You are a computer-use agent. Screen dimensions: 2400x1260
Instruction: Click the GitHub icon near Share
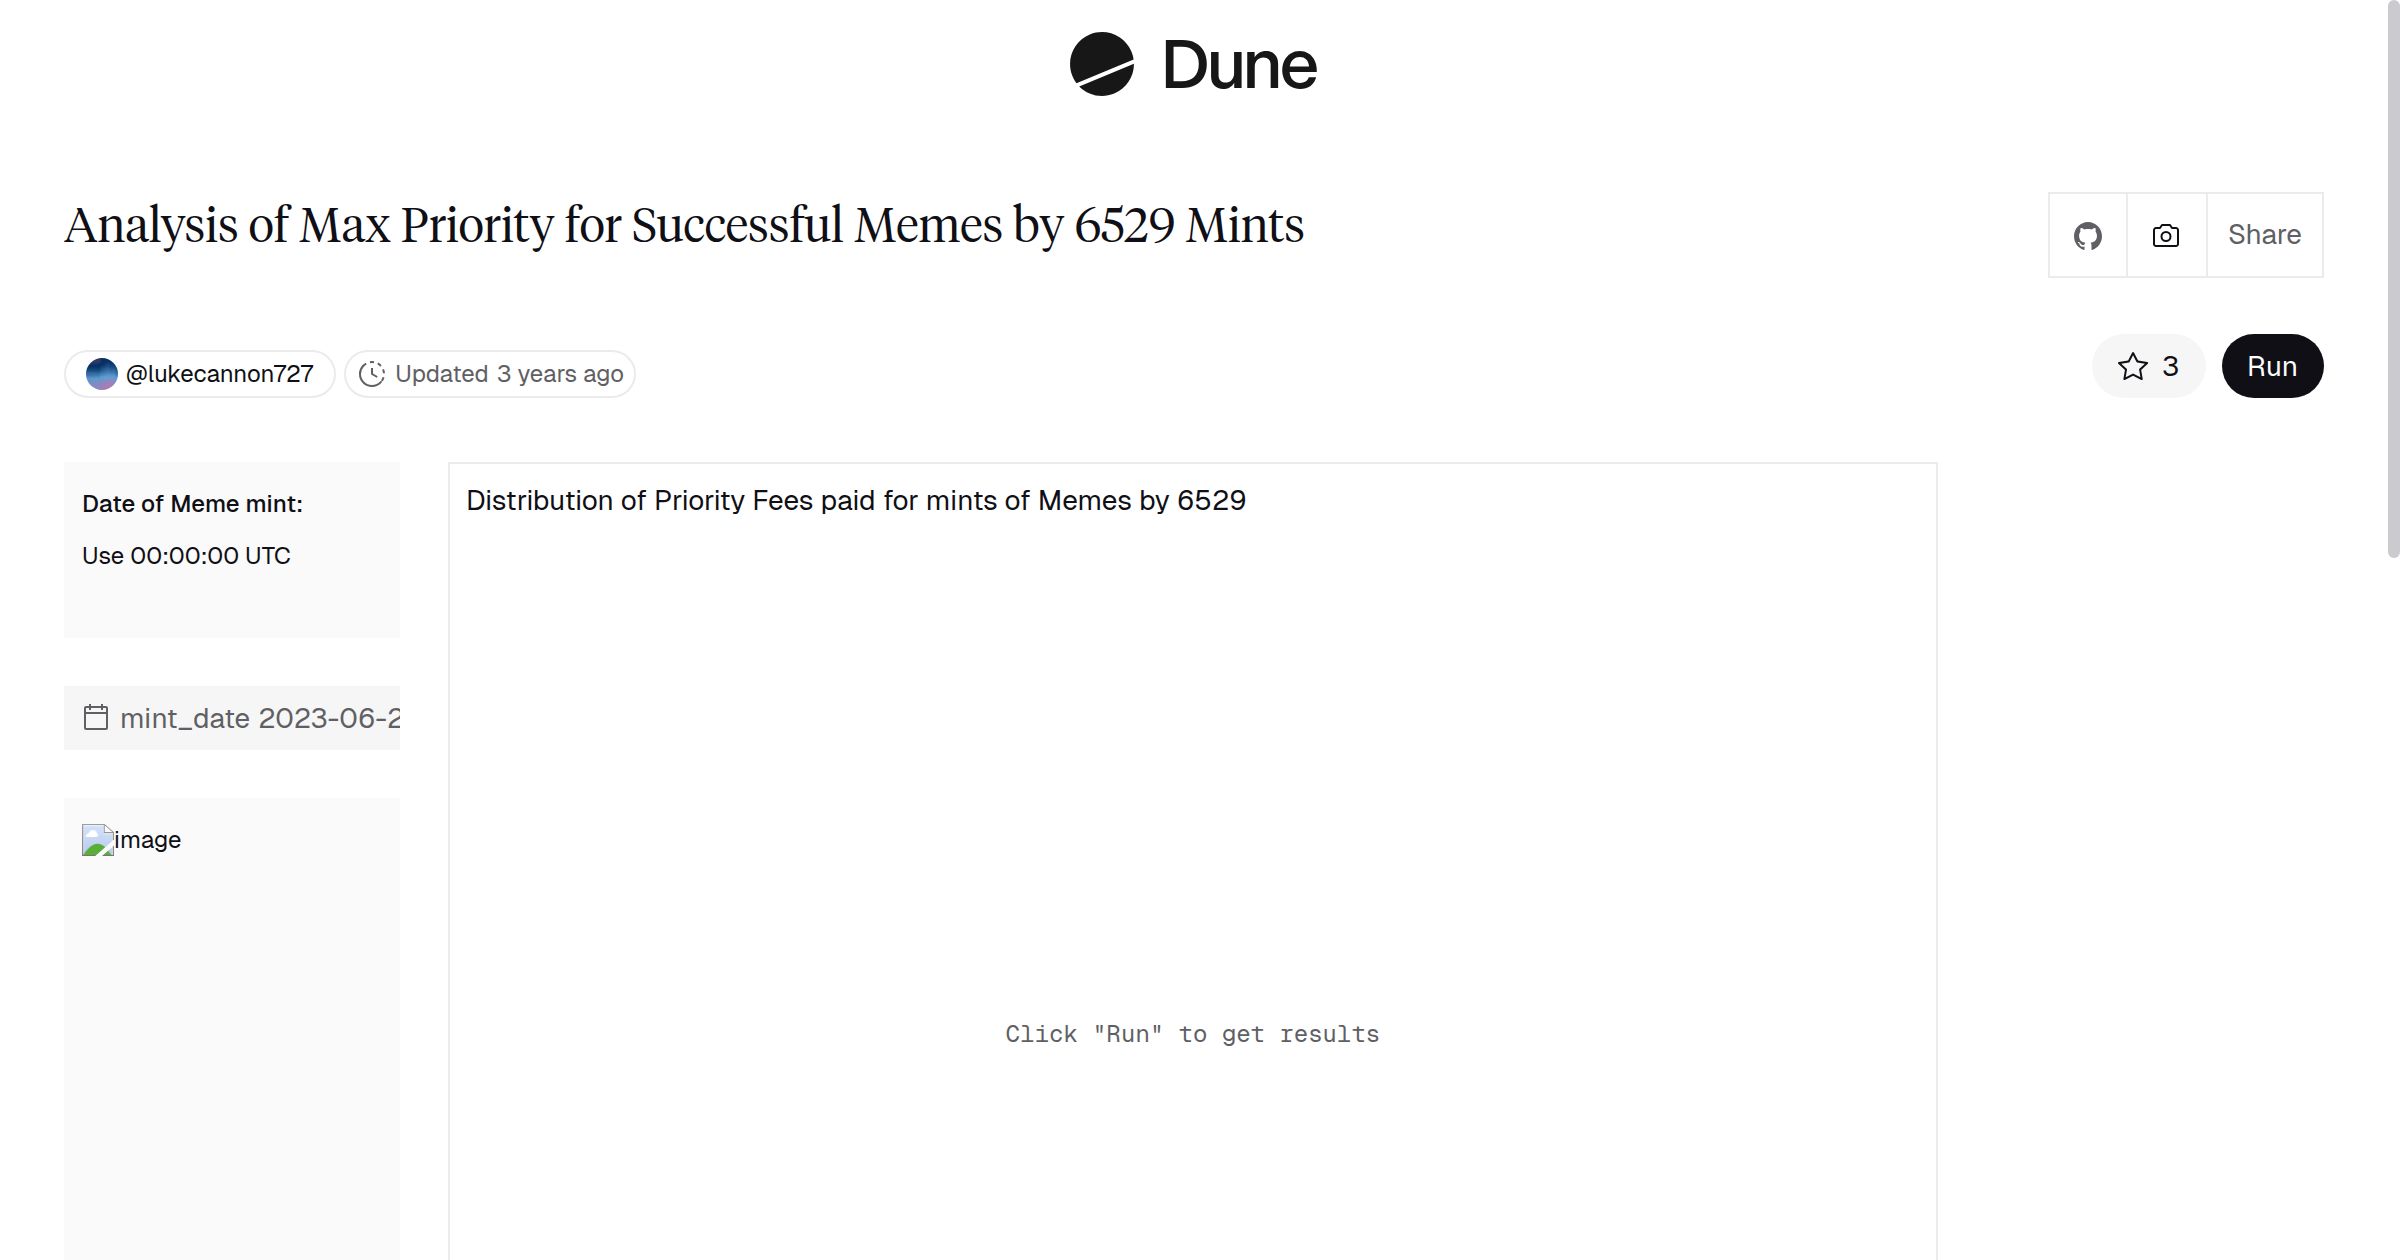coord(2088,235)
